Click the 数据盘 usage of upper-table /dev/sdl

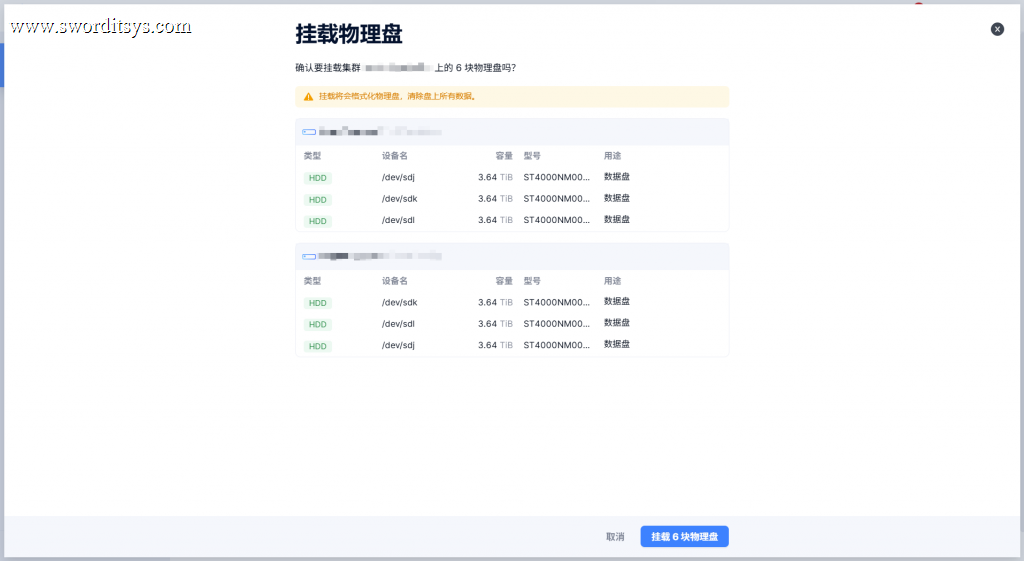pyautogui.click(x=616, y=219)
